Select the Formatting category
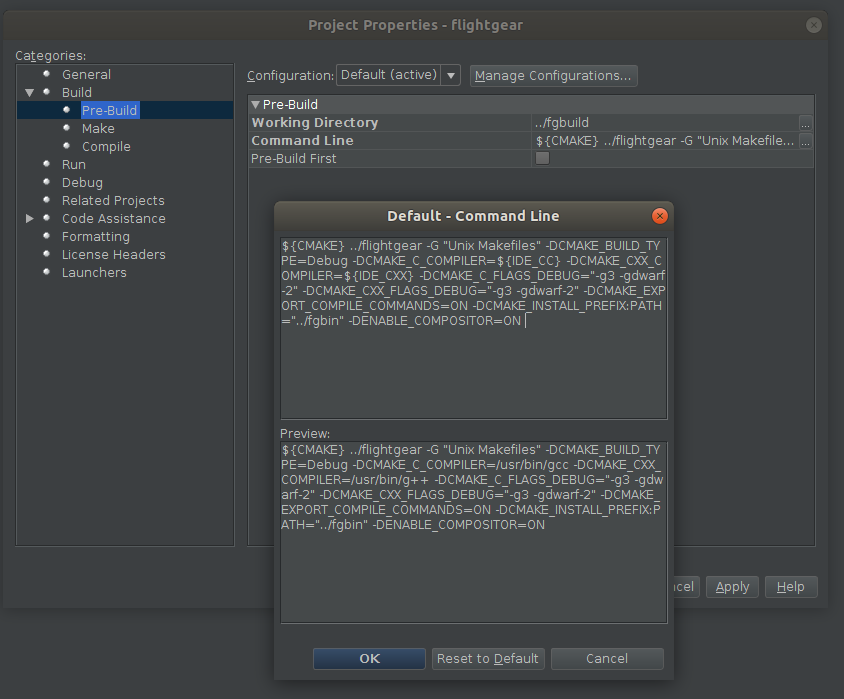The width and height of the screenshot is (844, 699). (95, 237)
